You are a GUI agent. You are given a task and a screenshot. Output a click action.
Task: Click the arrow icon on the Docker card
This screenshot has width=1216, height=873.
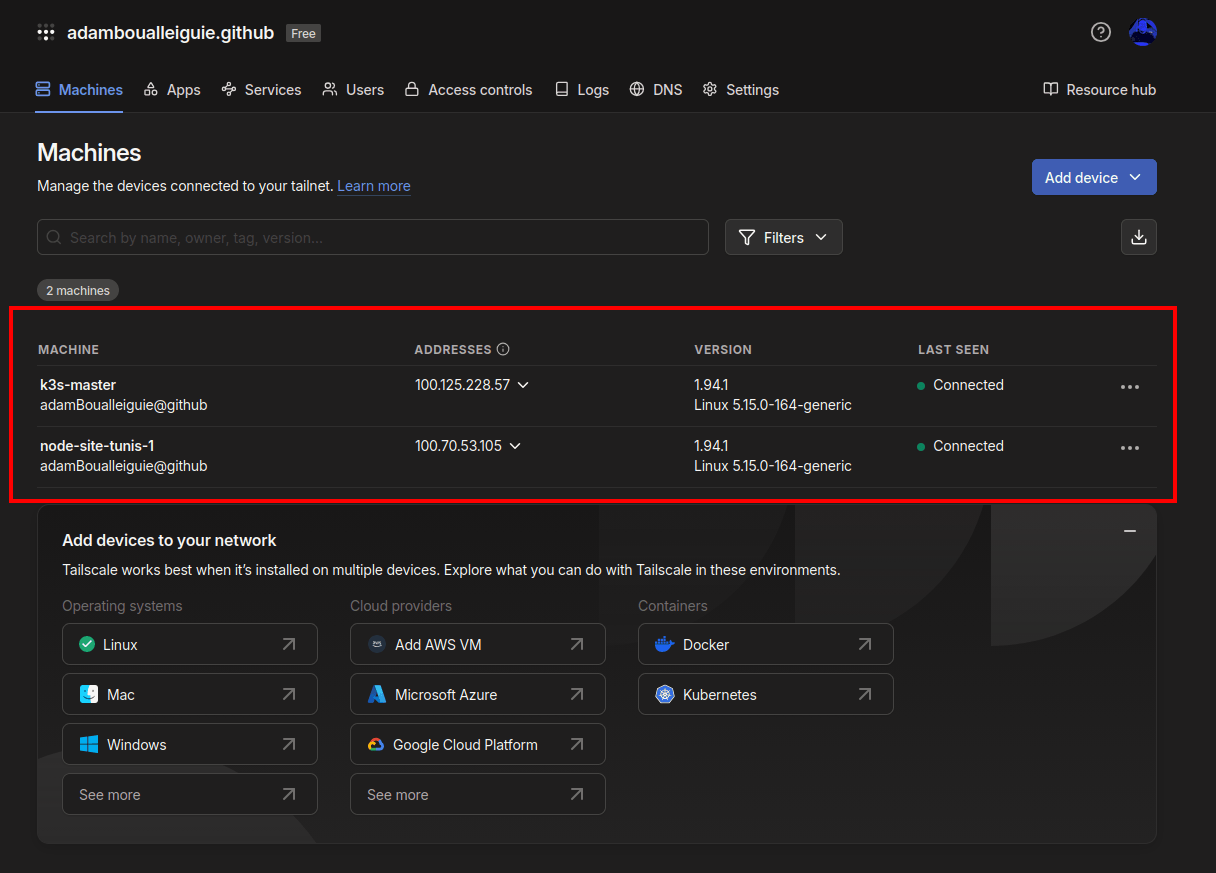[x=865, y=644]
